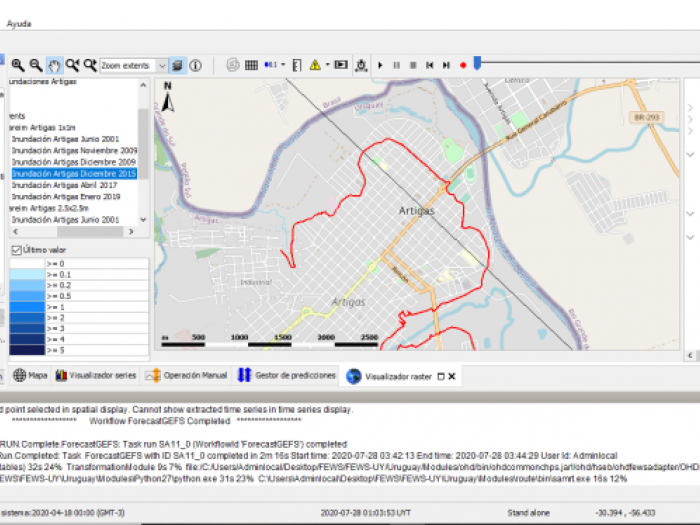Select the pan hand tool

(x=54, y=65)
